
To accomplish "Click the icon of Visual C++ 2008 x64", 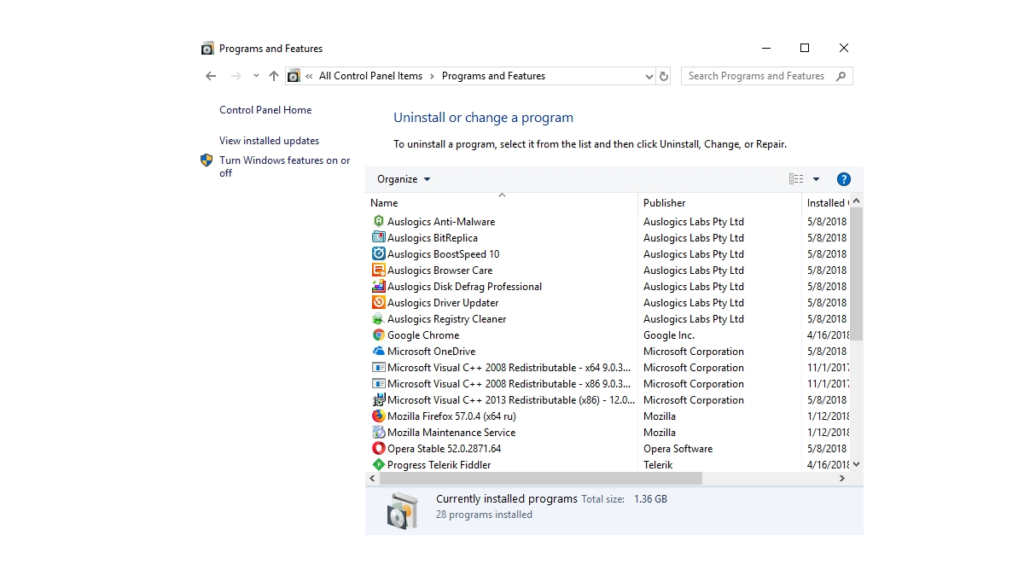I will click(x=378, y=367).
